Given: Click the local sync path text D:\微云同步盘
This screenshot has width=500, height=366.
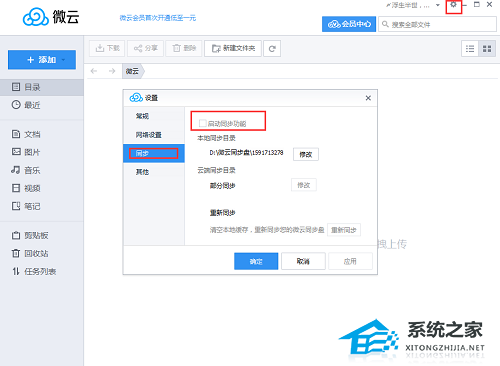Looking at the screenshot, I should pos(246,153).
